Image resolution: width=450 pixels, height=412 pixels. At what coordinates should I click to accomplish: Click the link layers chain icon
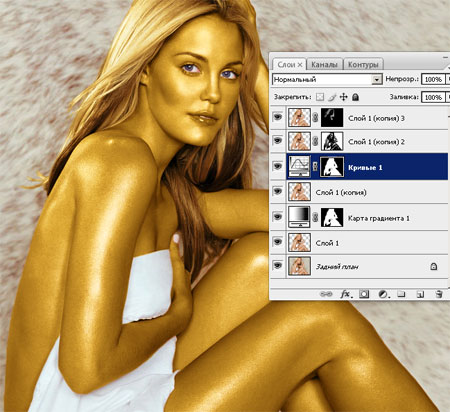pyautogui.click(x=326, y=294)
